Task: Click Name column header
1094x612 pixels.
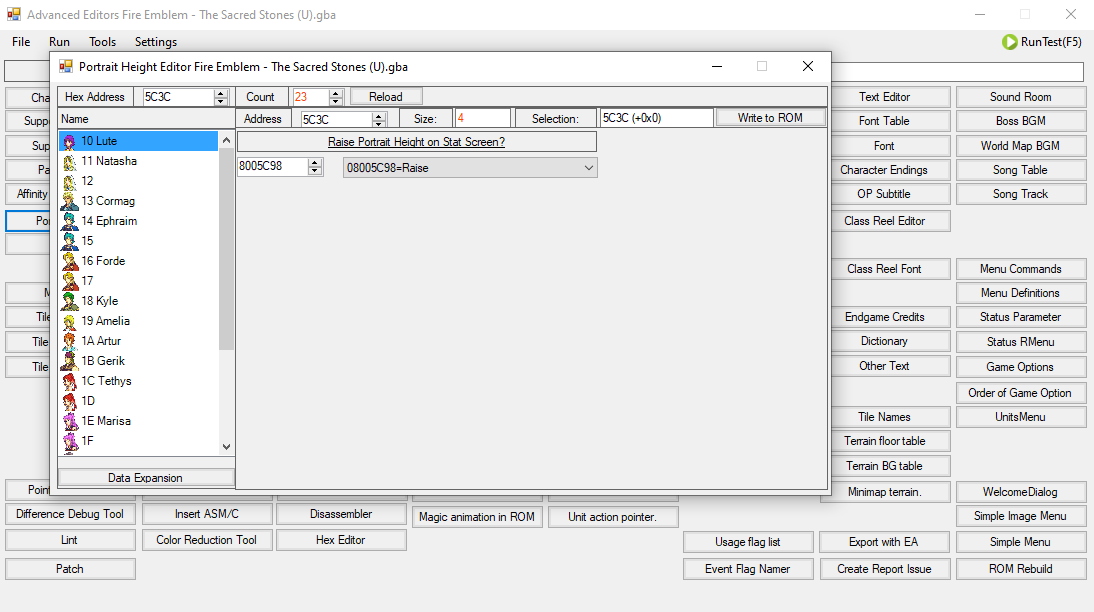Action: (x=146, y=119)
